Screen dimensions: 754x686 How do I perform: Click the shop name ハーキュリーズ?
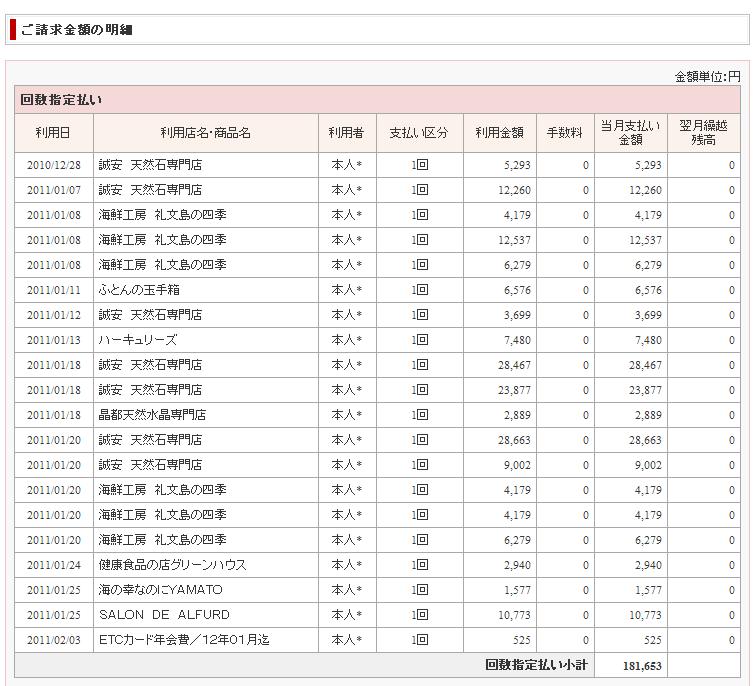pyautogui.click(x=138, y=340)
